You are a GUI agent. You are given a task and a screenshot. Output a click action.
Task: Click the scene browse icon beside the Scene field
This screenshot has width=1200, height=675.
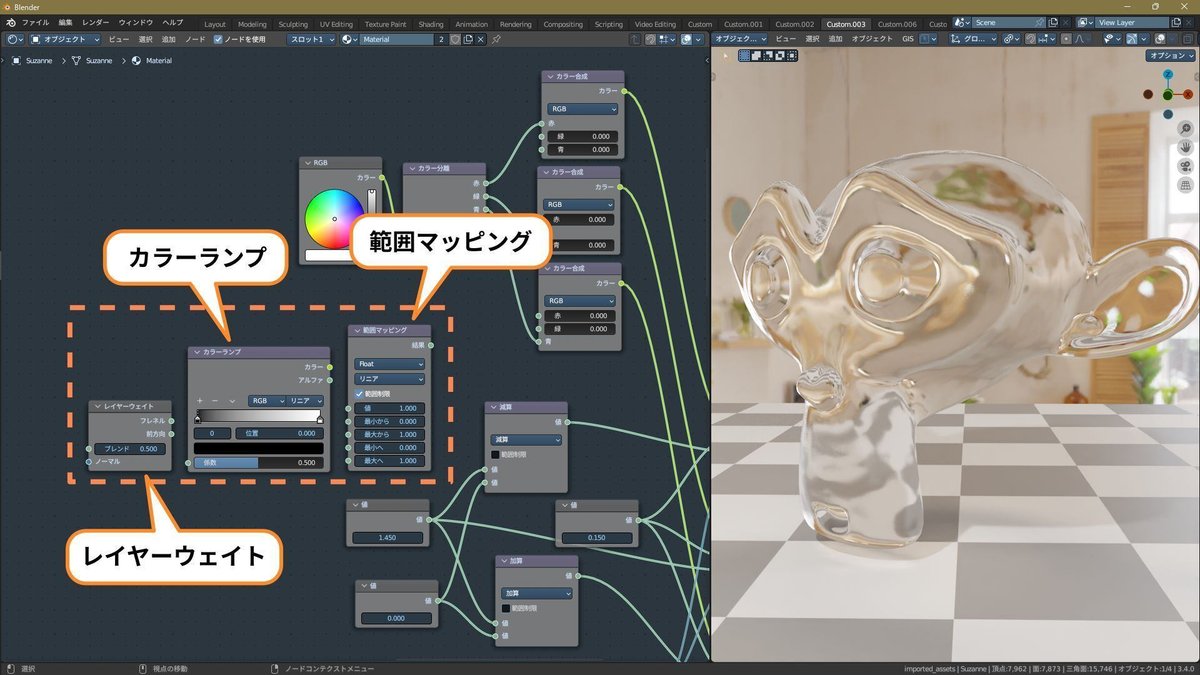click(x=961, y=22)
